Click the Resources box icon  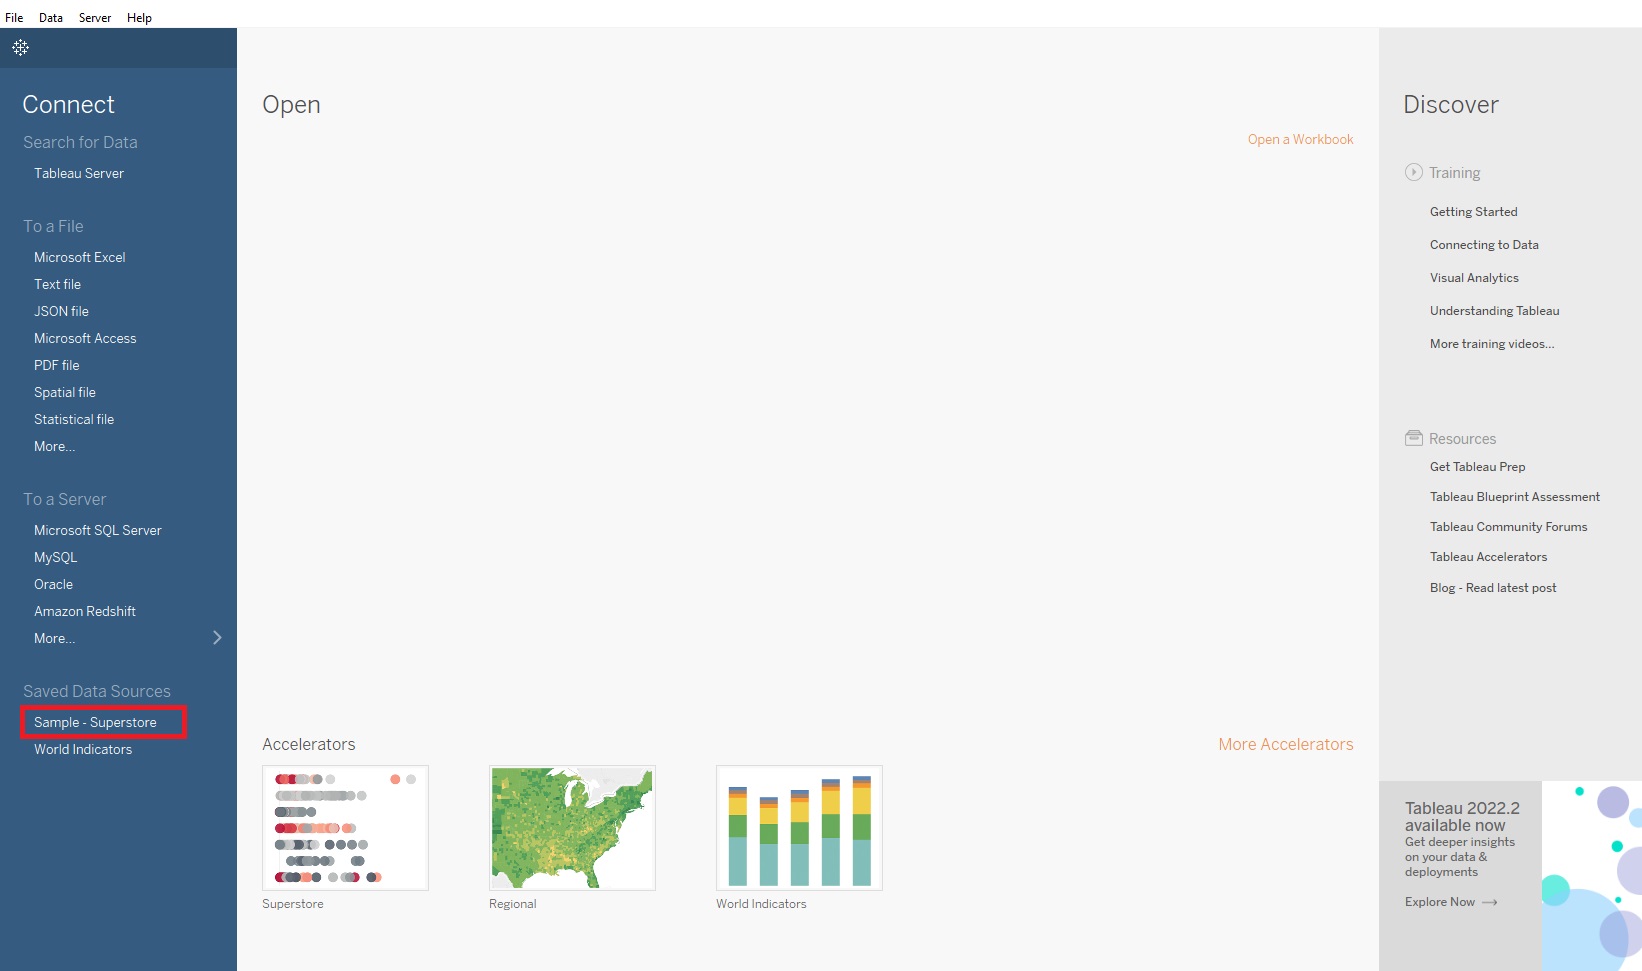[x=1413, y=438]
